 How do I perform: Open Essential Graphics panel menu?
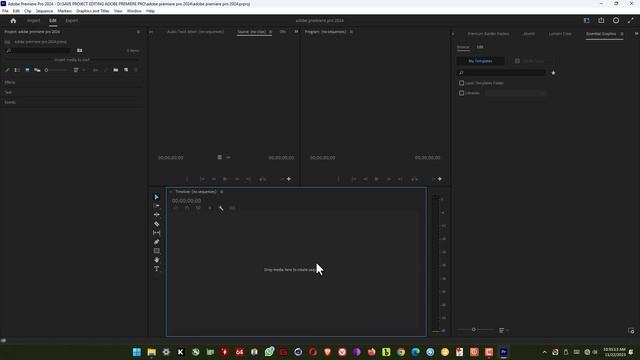622,34
